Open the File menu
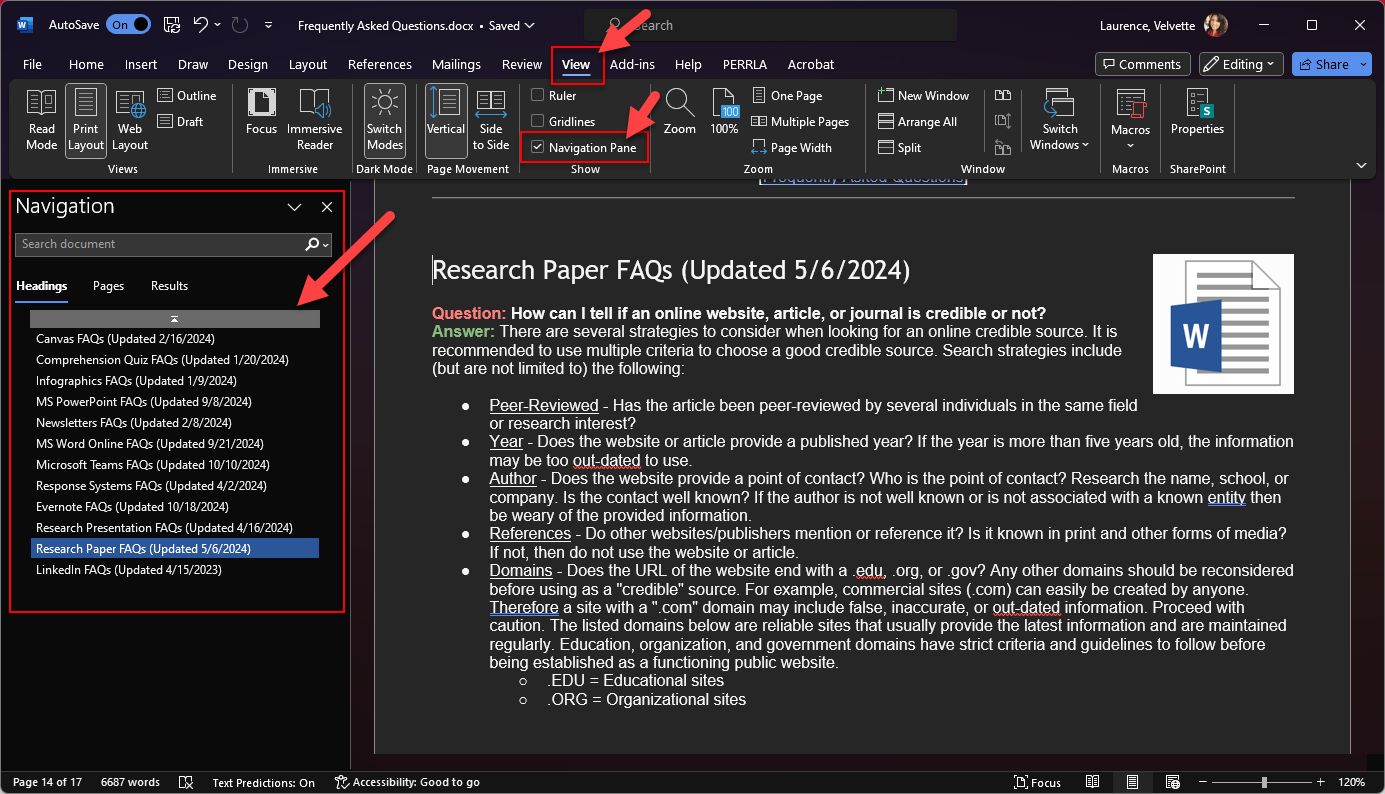 pyautogui.click(x=32, y=64)
